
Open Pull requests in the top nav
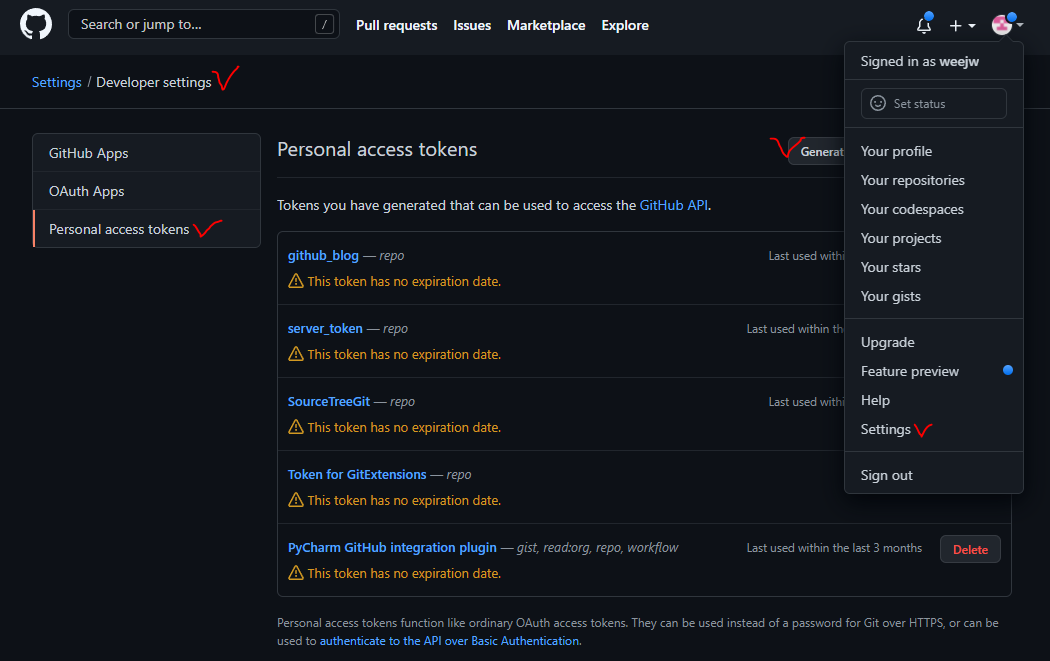396,25
